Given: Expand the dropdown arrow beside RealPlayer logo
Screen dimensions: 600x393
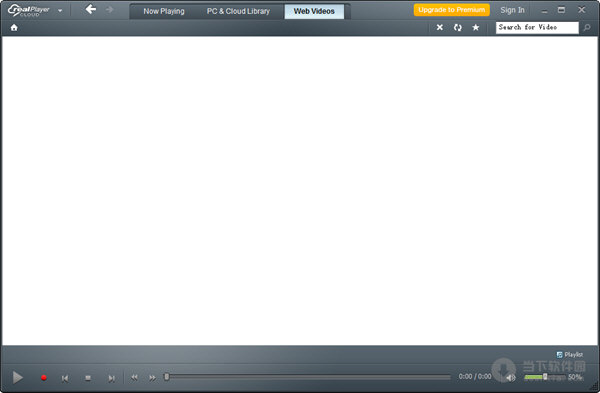Looking at the screenshot, I should coord(60,11).
